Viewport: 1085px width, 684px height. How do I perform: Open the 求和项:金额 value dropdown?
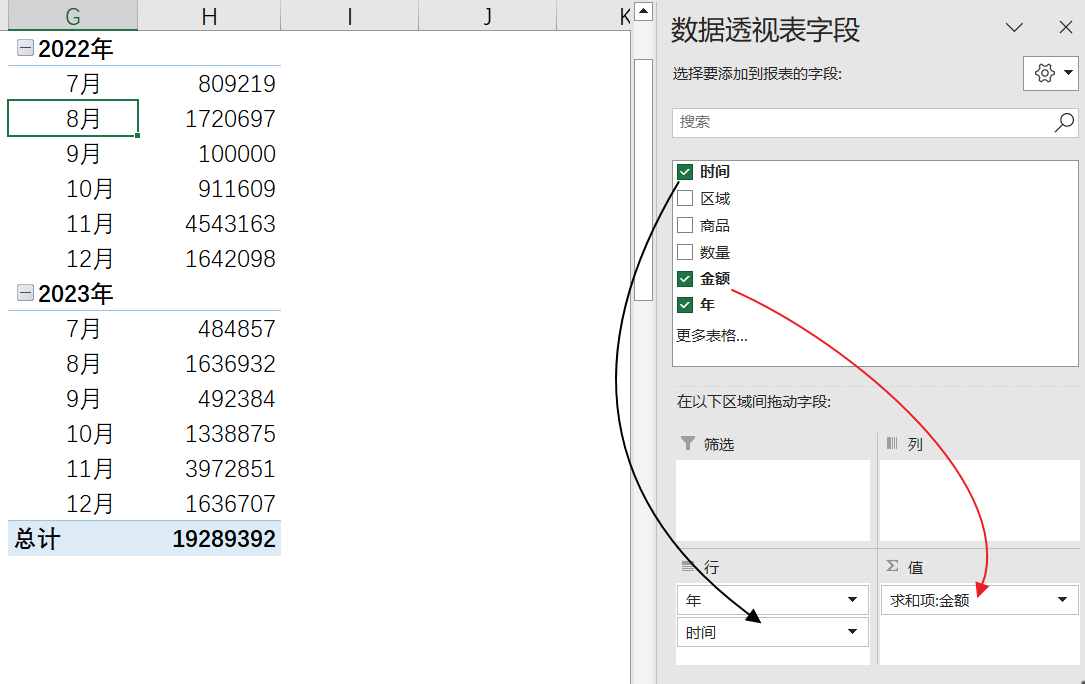click(1062, 600)
